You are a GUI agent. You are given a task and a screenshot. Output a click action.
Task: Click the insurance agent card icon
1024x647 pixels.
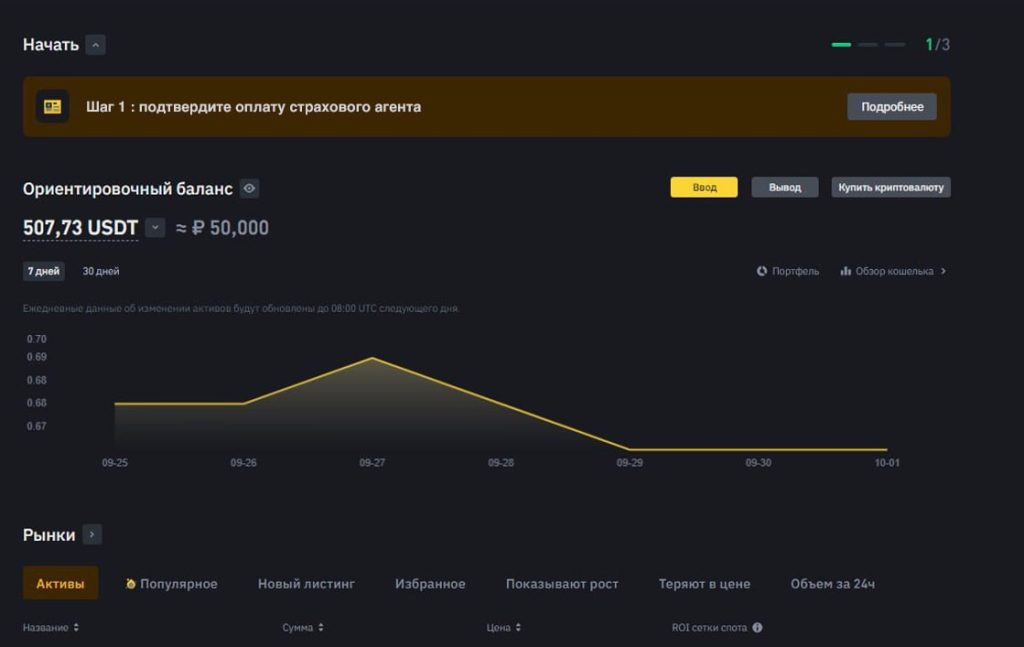(x=52, y=106)
